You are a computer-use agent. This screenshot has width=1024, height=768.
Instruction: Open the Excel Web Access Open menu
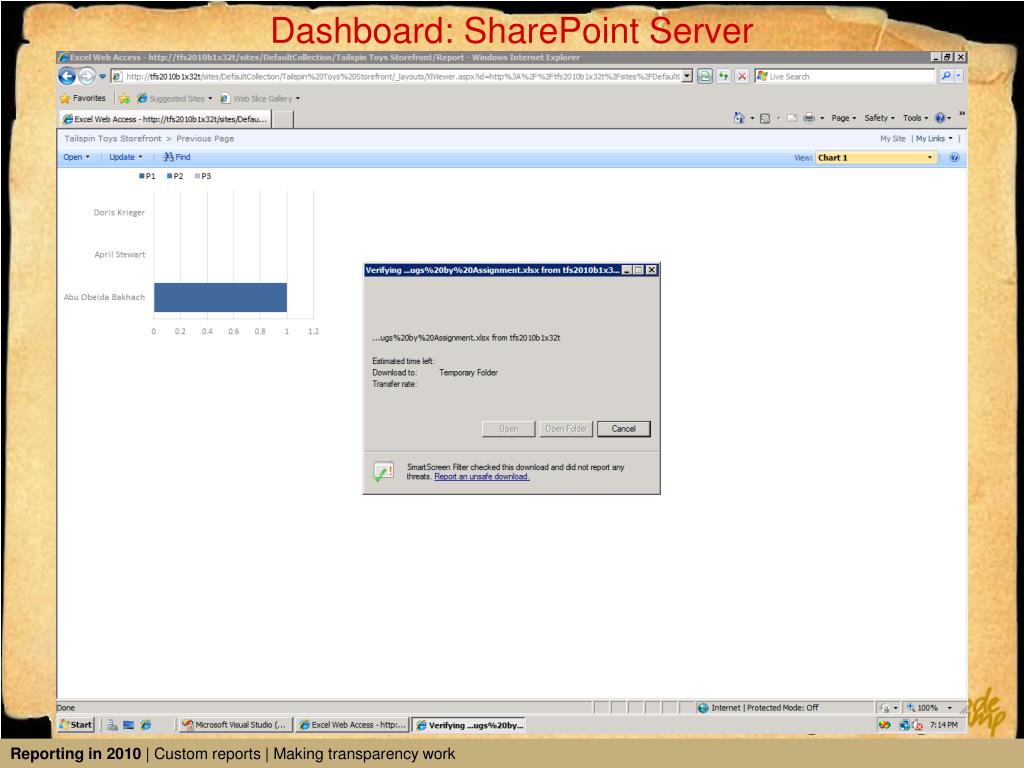tap(76, 157)
